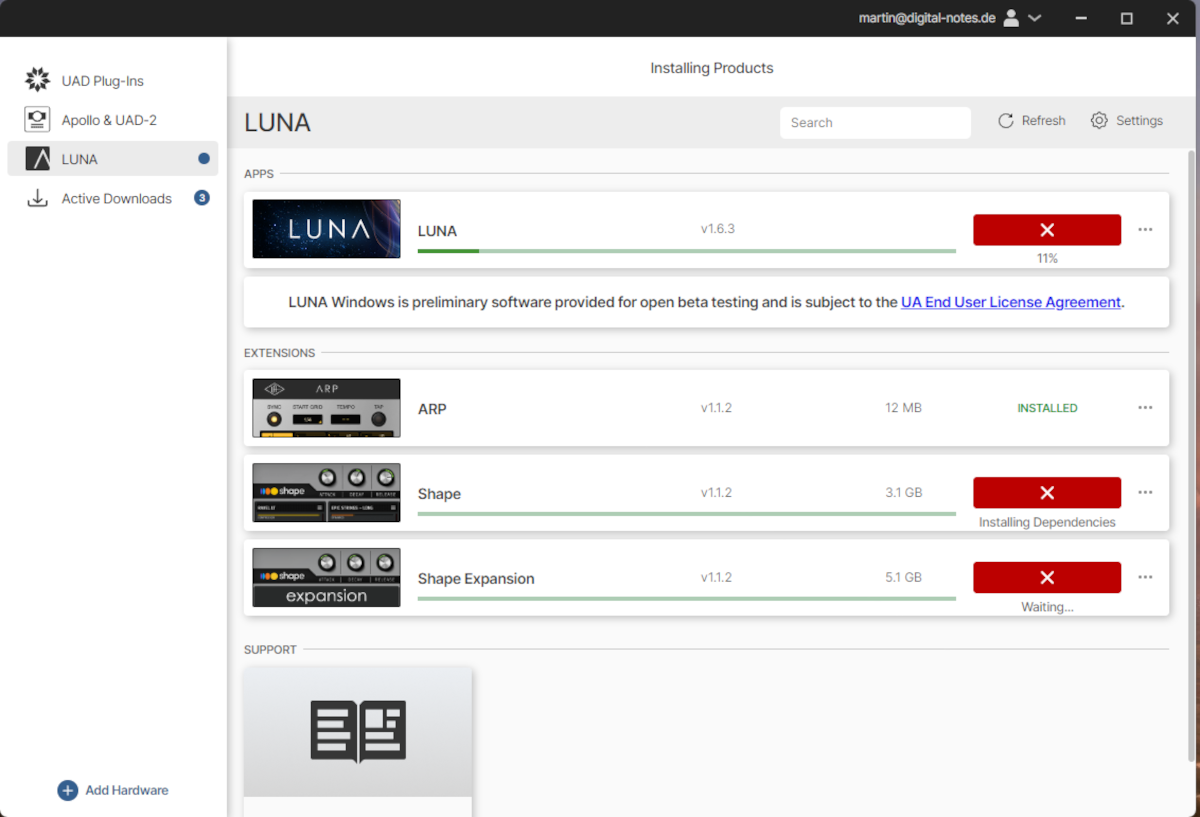Cancel the Shape Expansion installation

(x=1047, y=578)
